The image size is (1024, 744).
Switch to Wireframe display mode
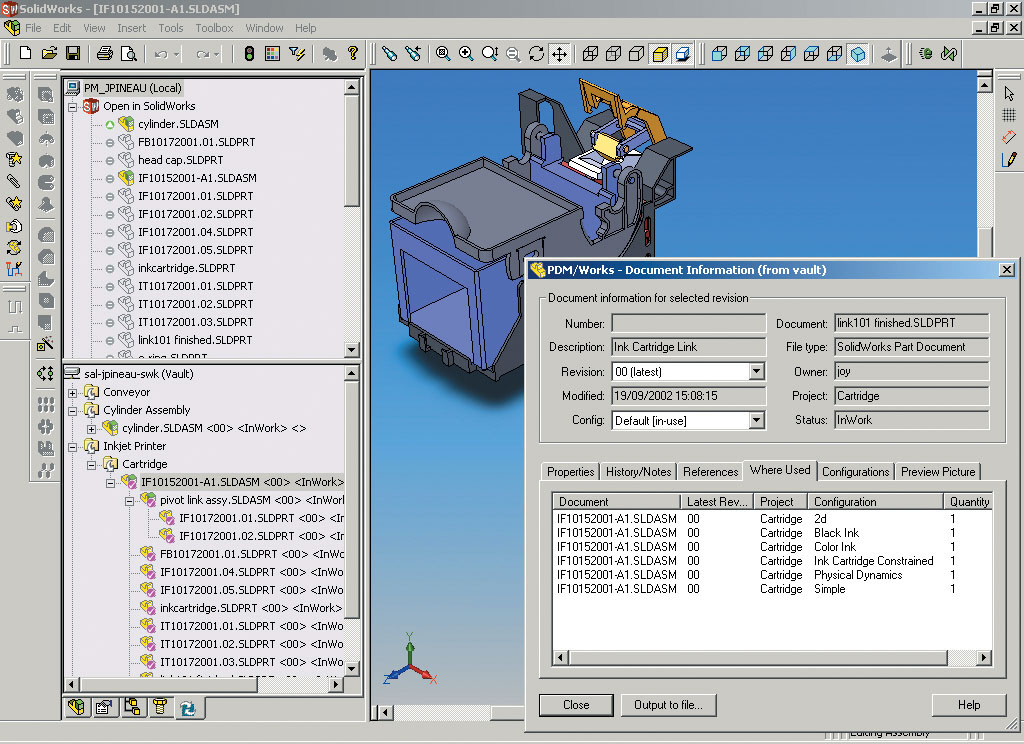click(x=590, y=54)
